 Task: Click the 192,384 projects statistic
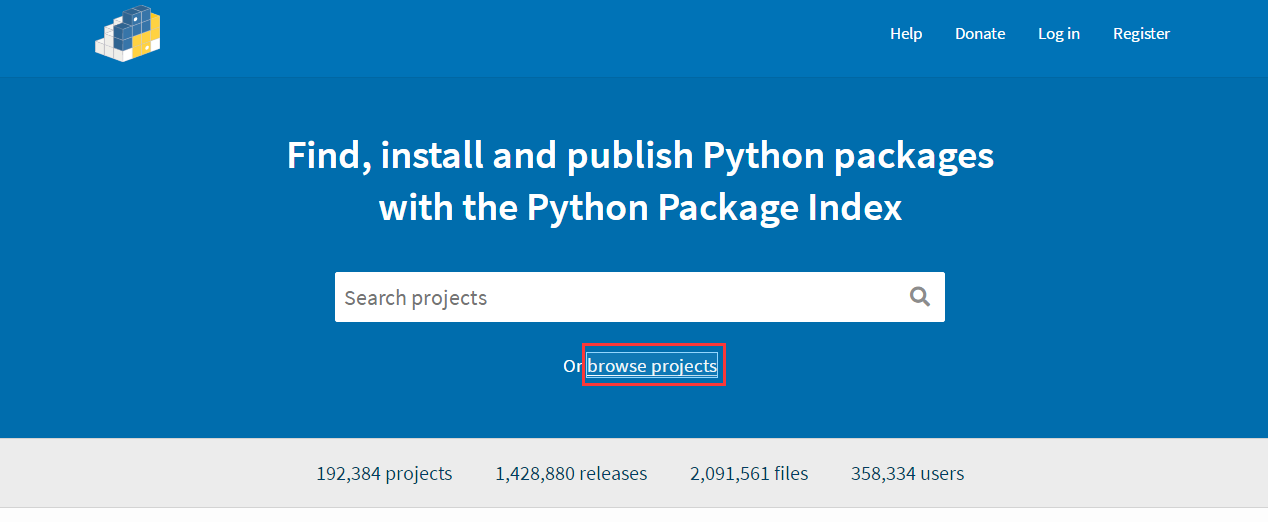point(384,474)
